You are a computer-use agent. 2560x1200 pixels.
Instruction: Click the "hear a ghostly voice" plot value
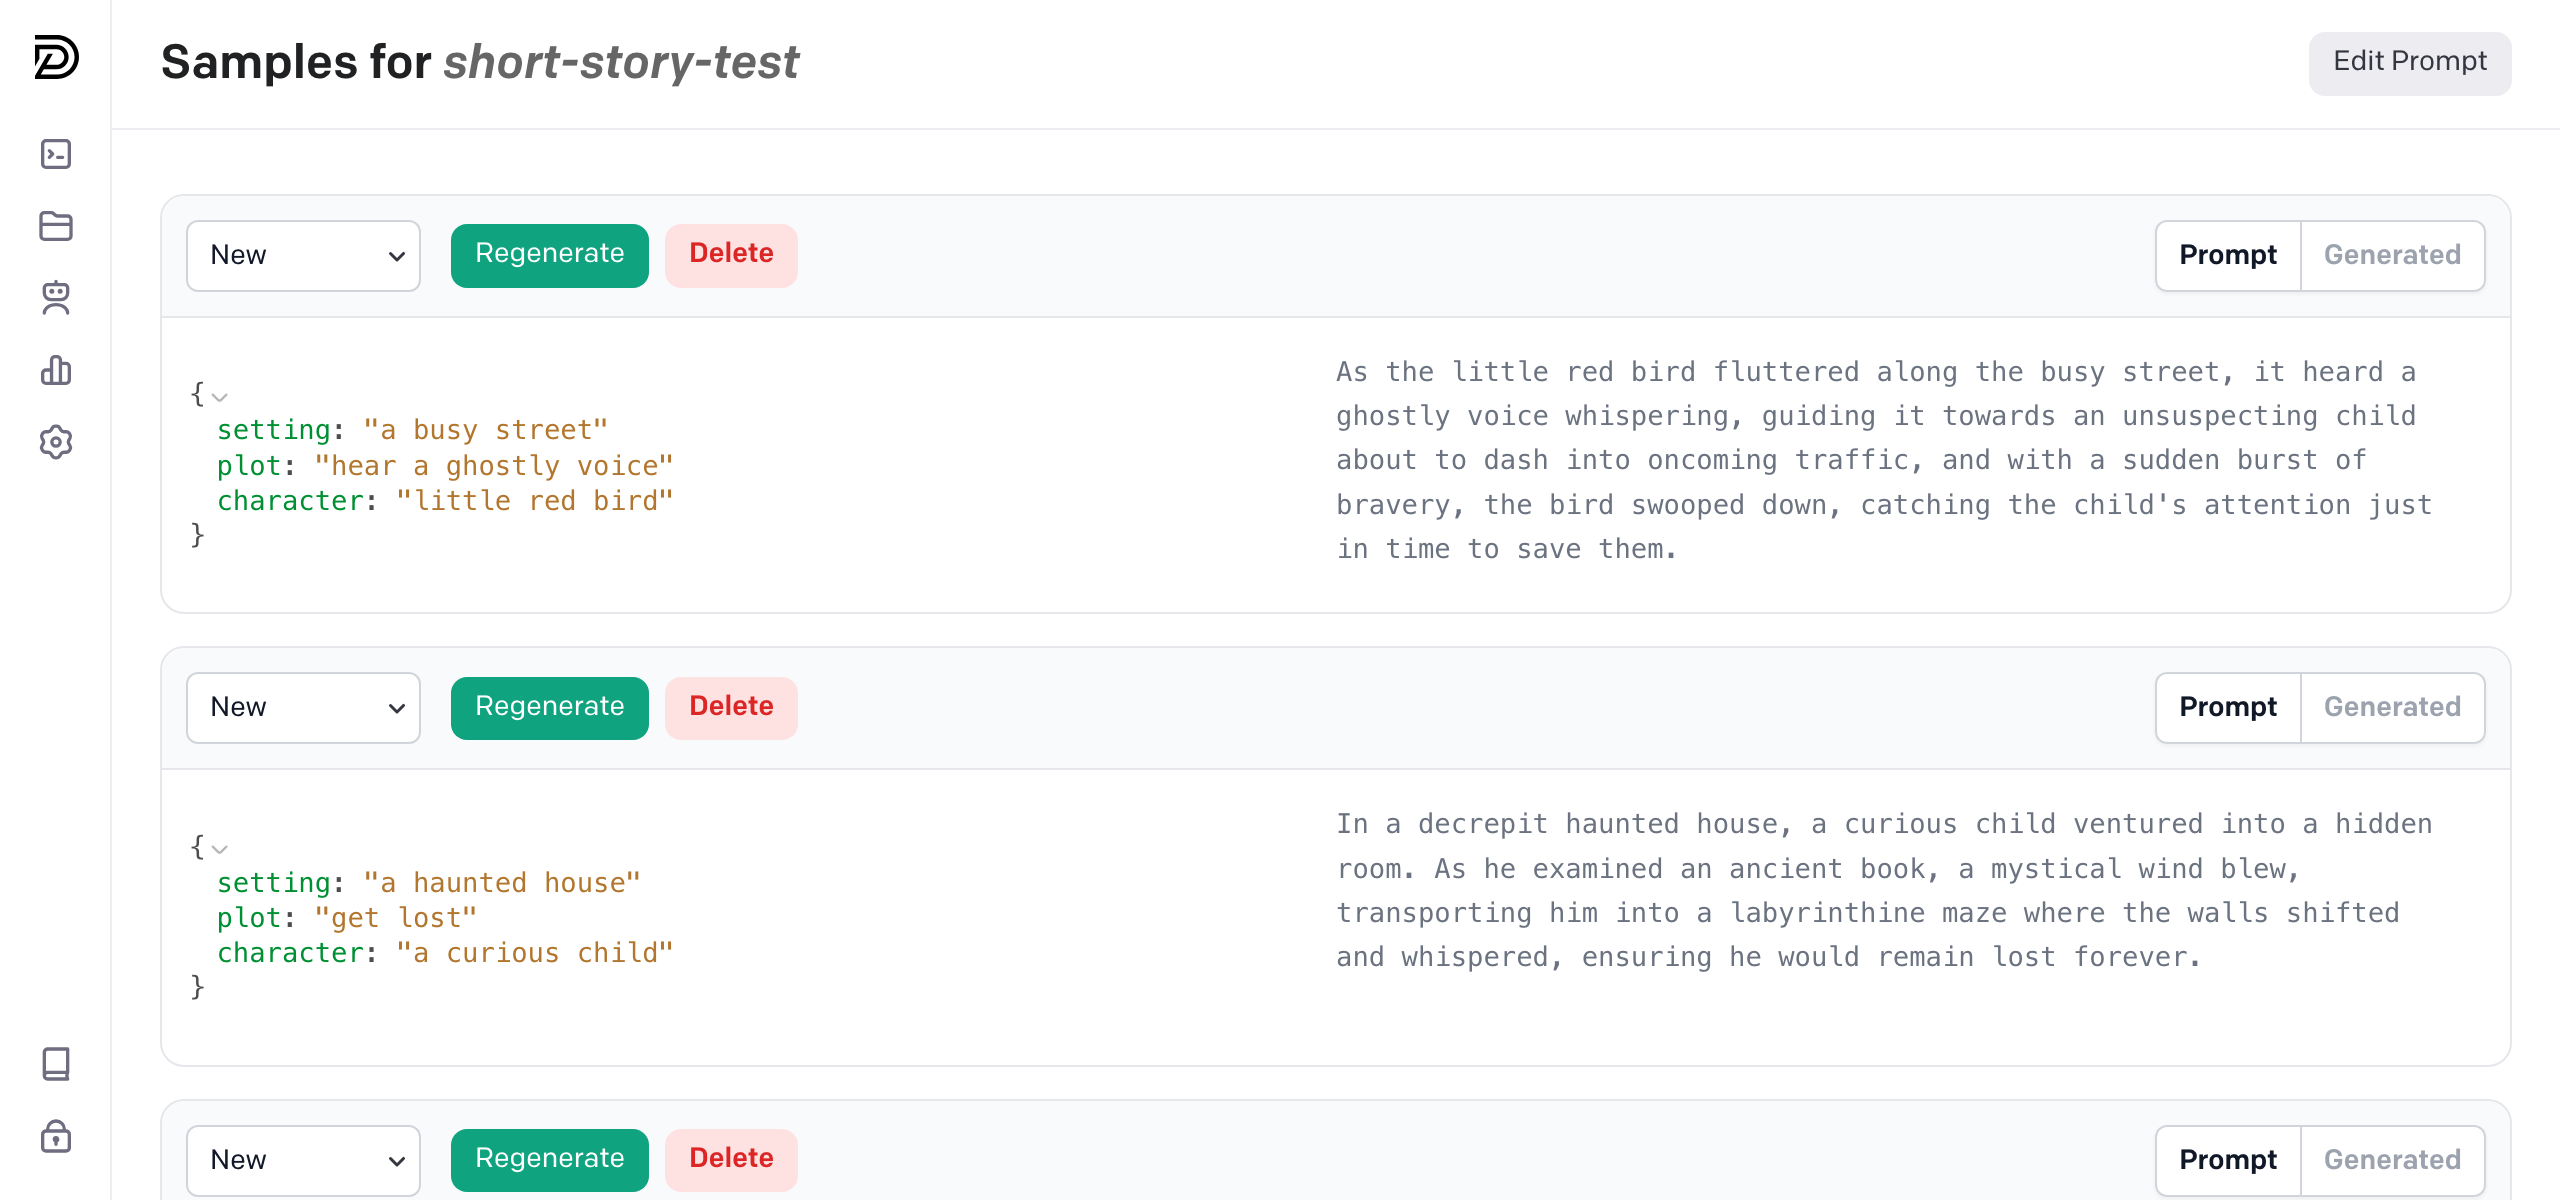(494, 466)
